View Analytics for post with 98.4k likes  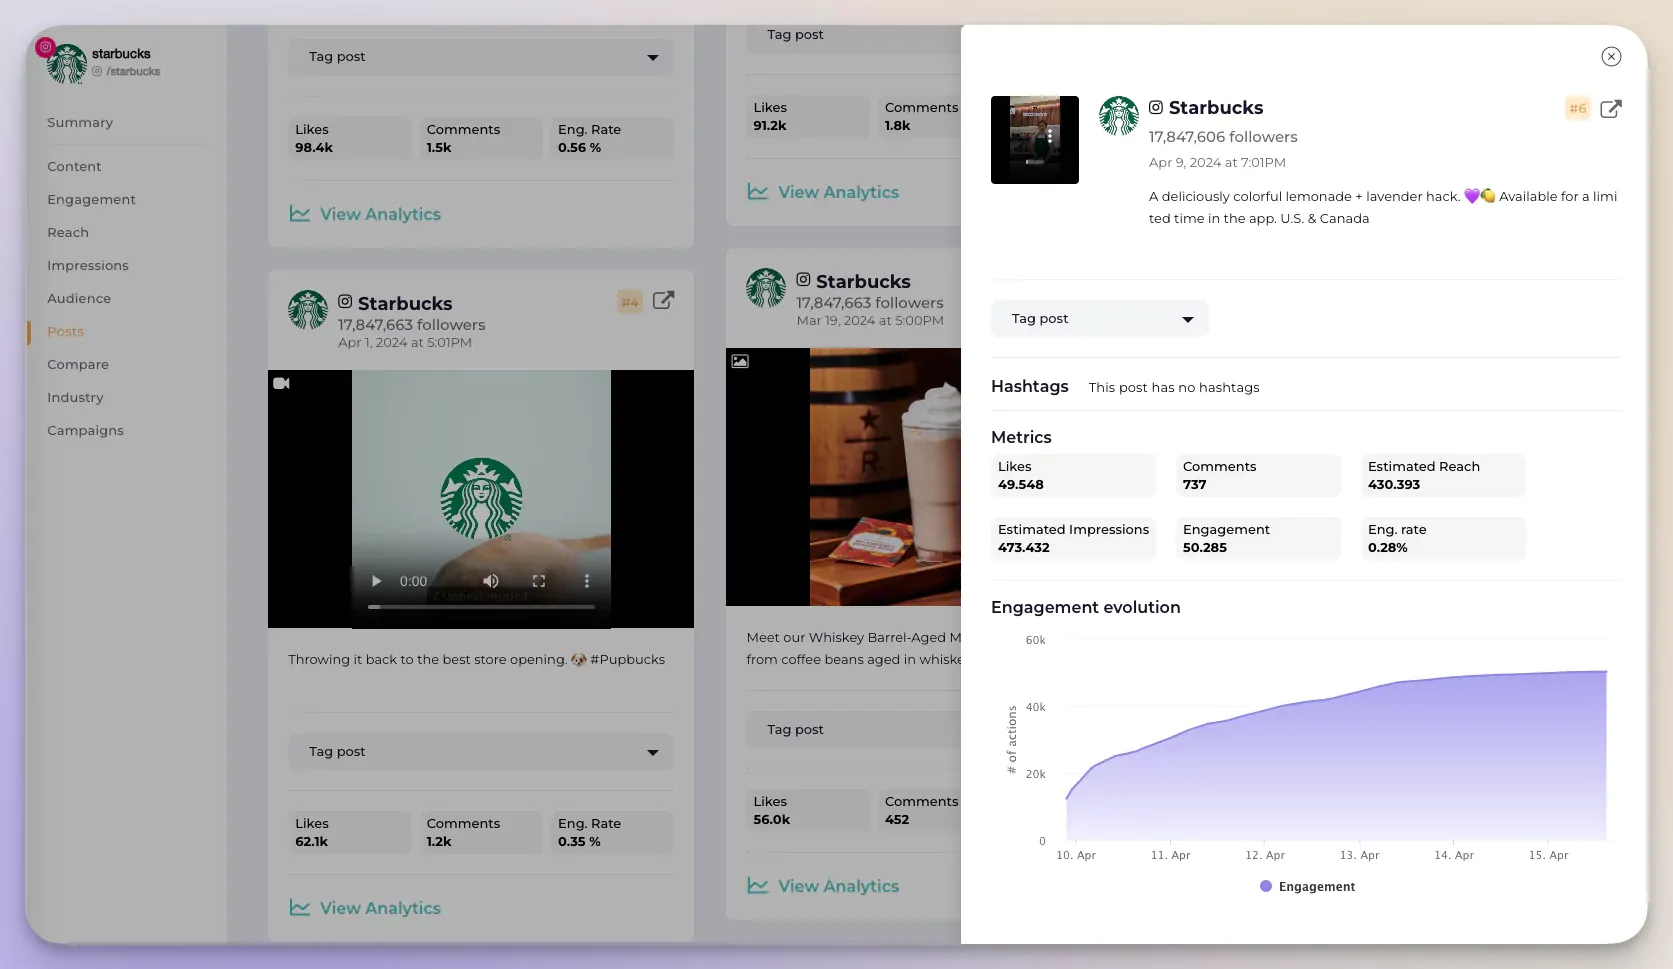tap(365, 214)
